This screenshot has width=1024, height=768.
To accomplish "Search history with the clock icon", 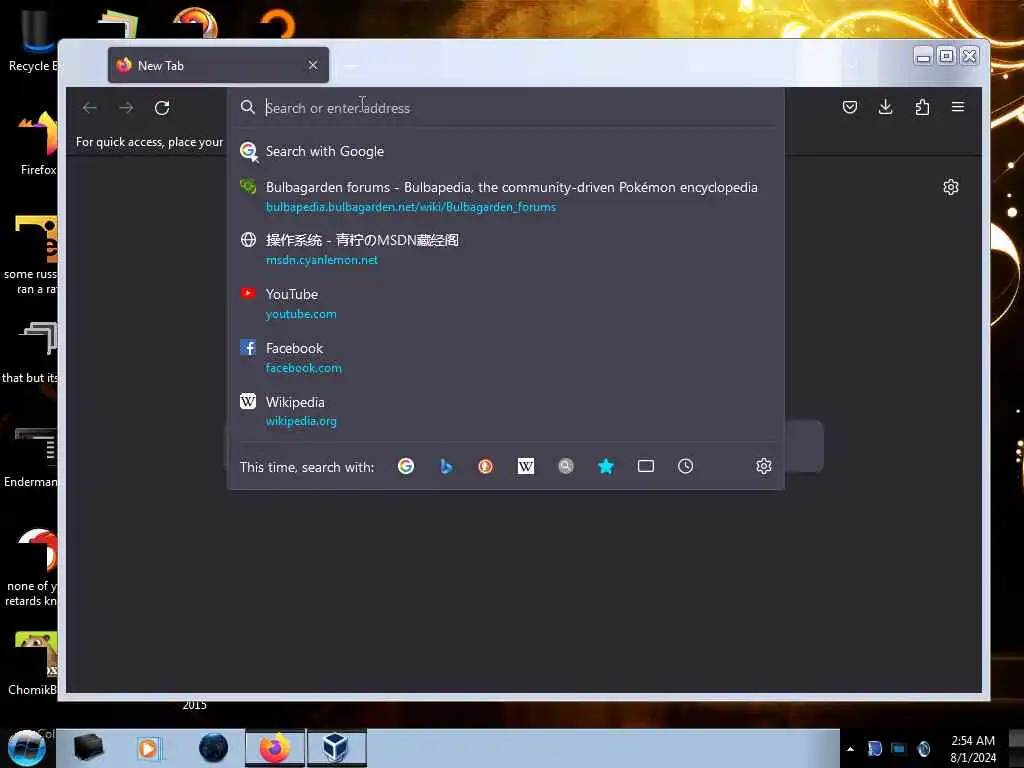I will (685, 466).
